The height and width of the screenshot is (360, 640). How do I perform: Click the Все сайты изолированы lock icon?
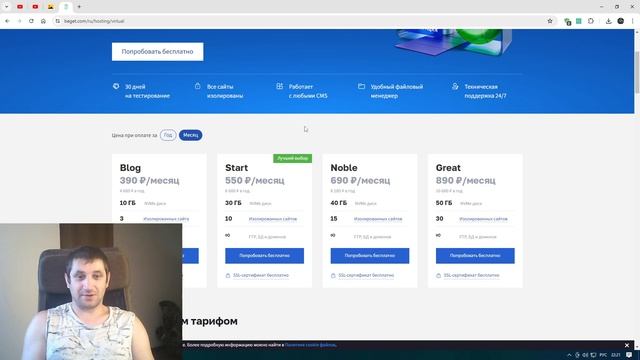198,86
